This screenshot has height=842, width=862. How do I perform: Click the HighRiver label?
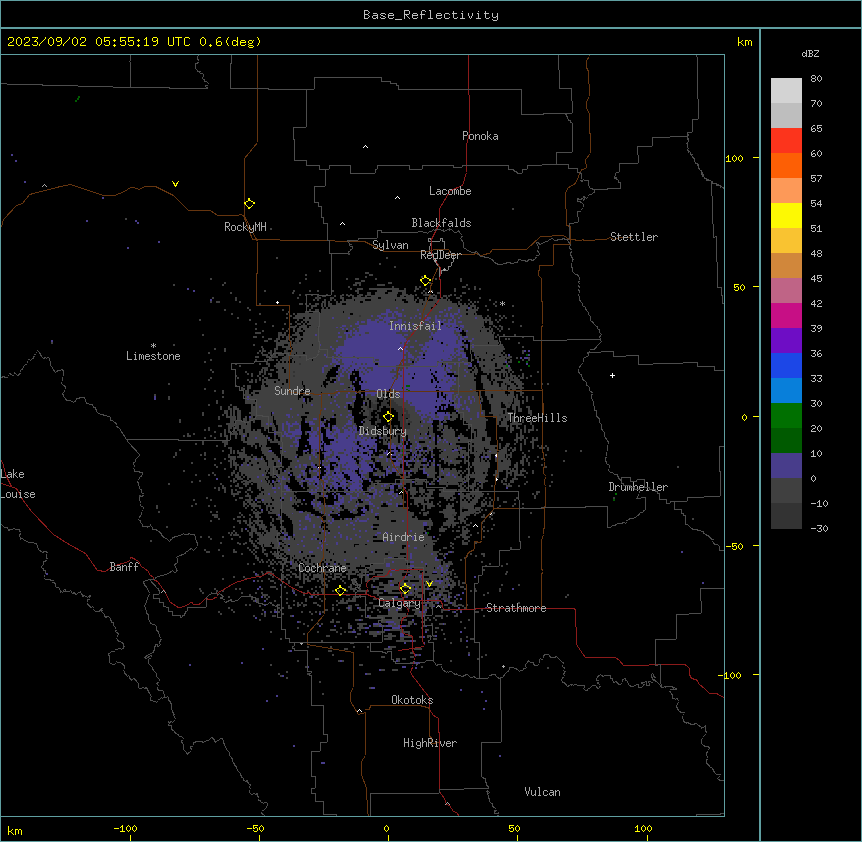click(x=430, y=743)
